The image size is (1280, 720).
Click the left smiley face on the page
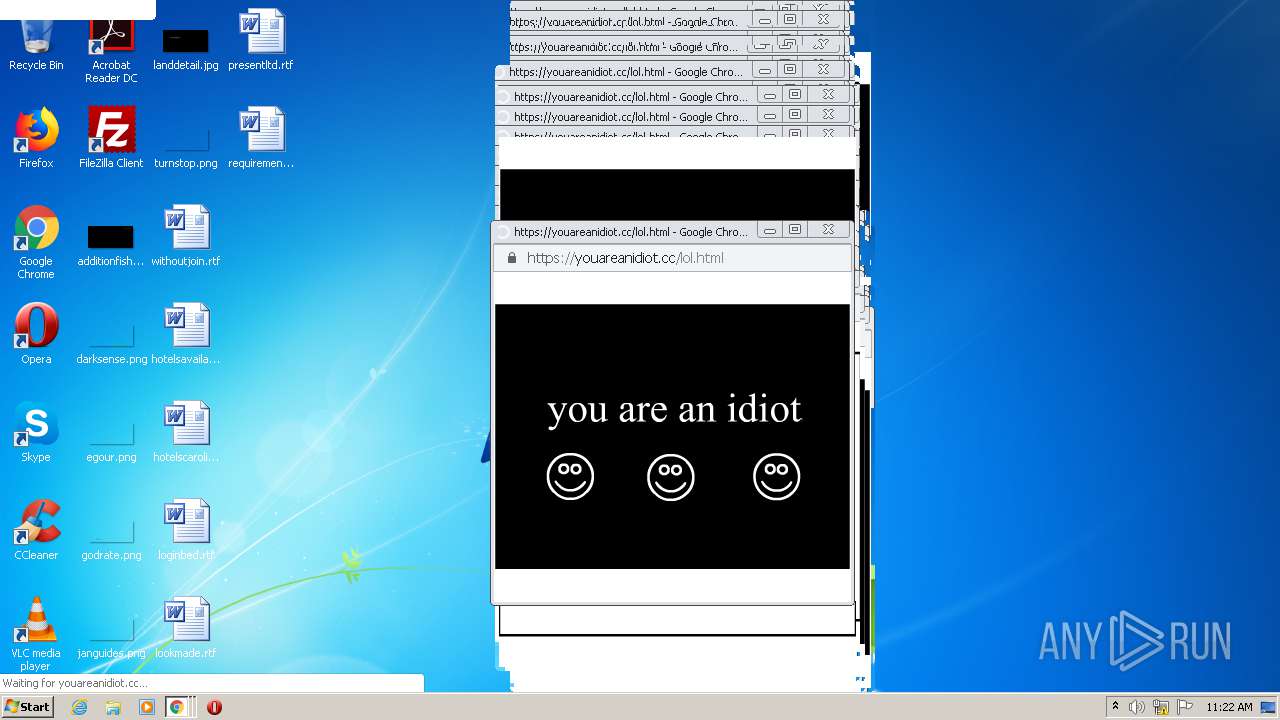(x=570, y=476)
